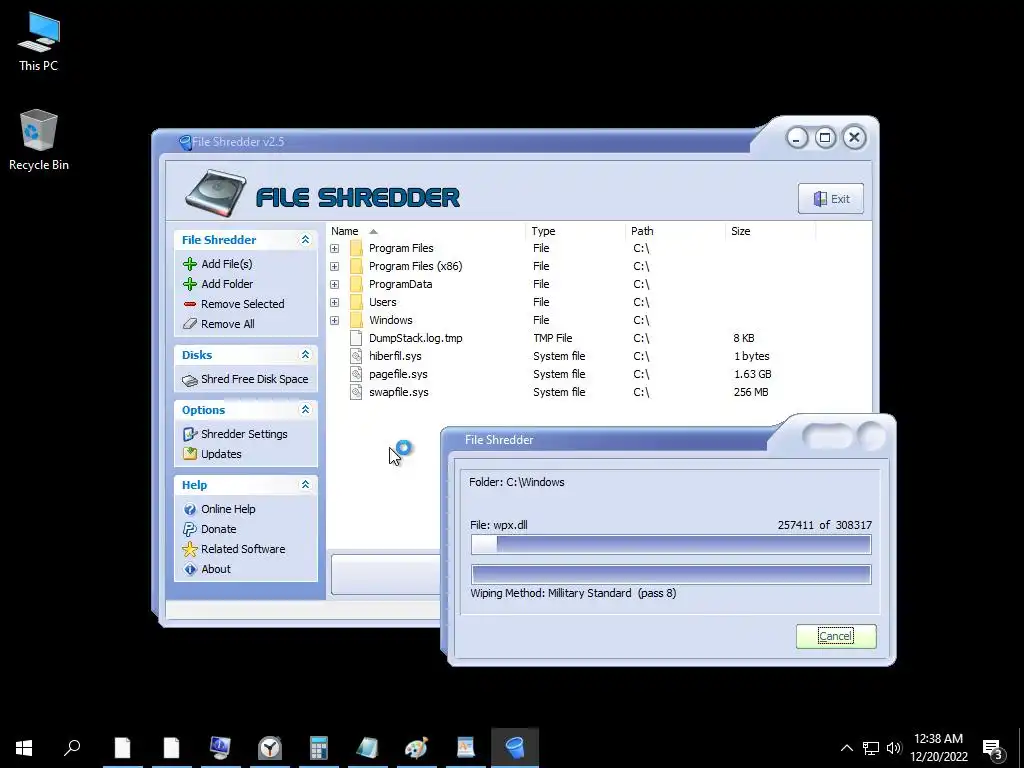
Task: Expand the Users tree node
Action: tap(334, 302)
